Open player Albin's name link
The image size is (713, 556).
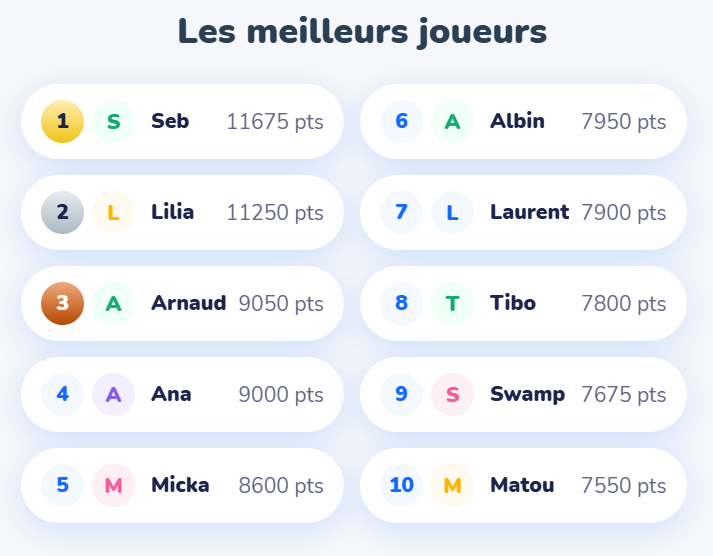pos(517,122)
